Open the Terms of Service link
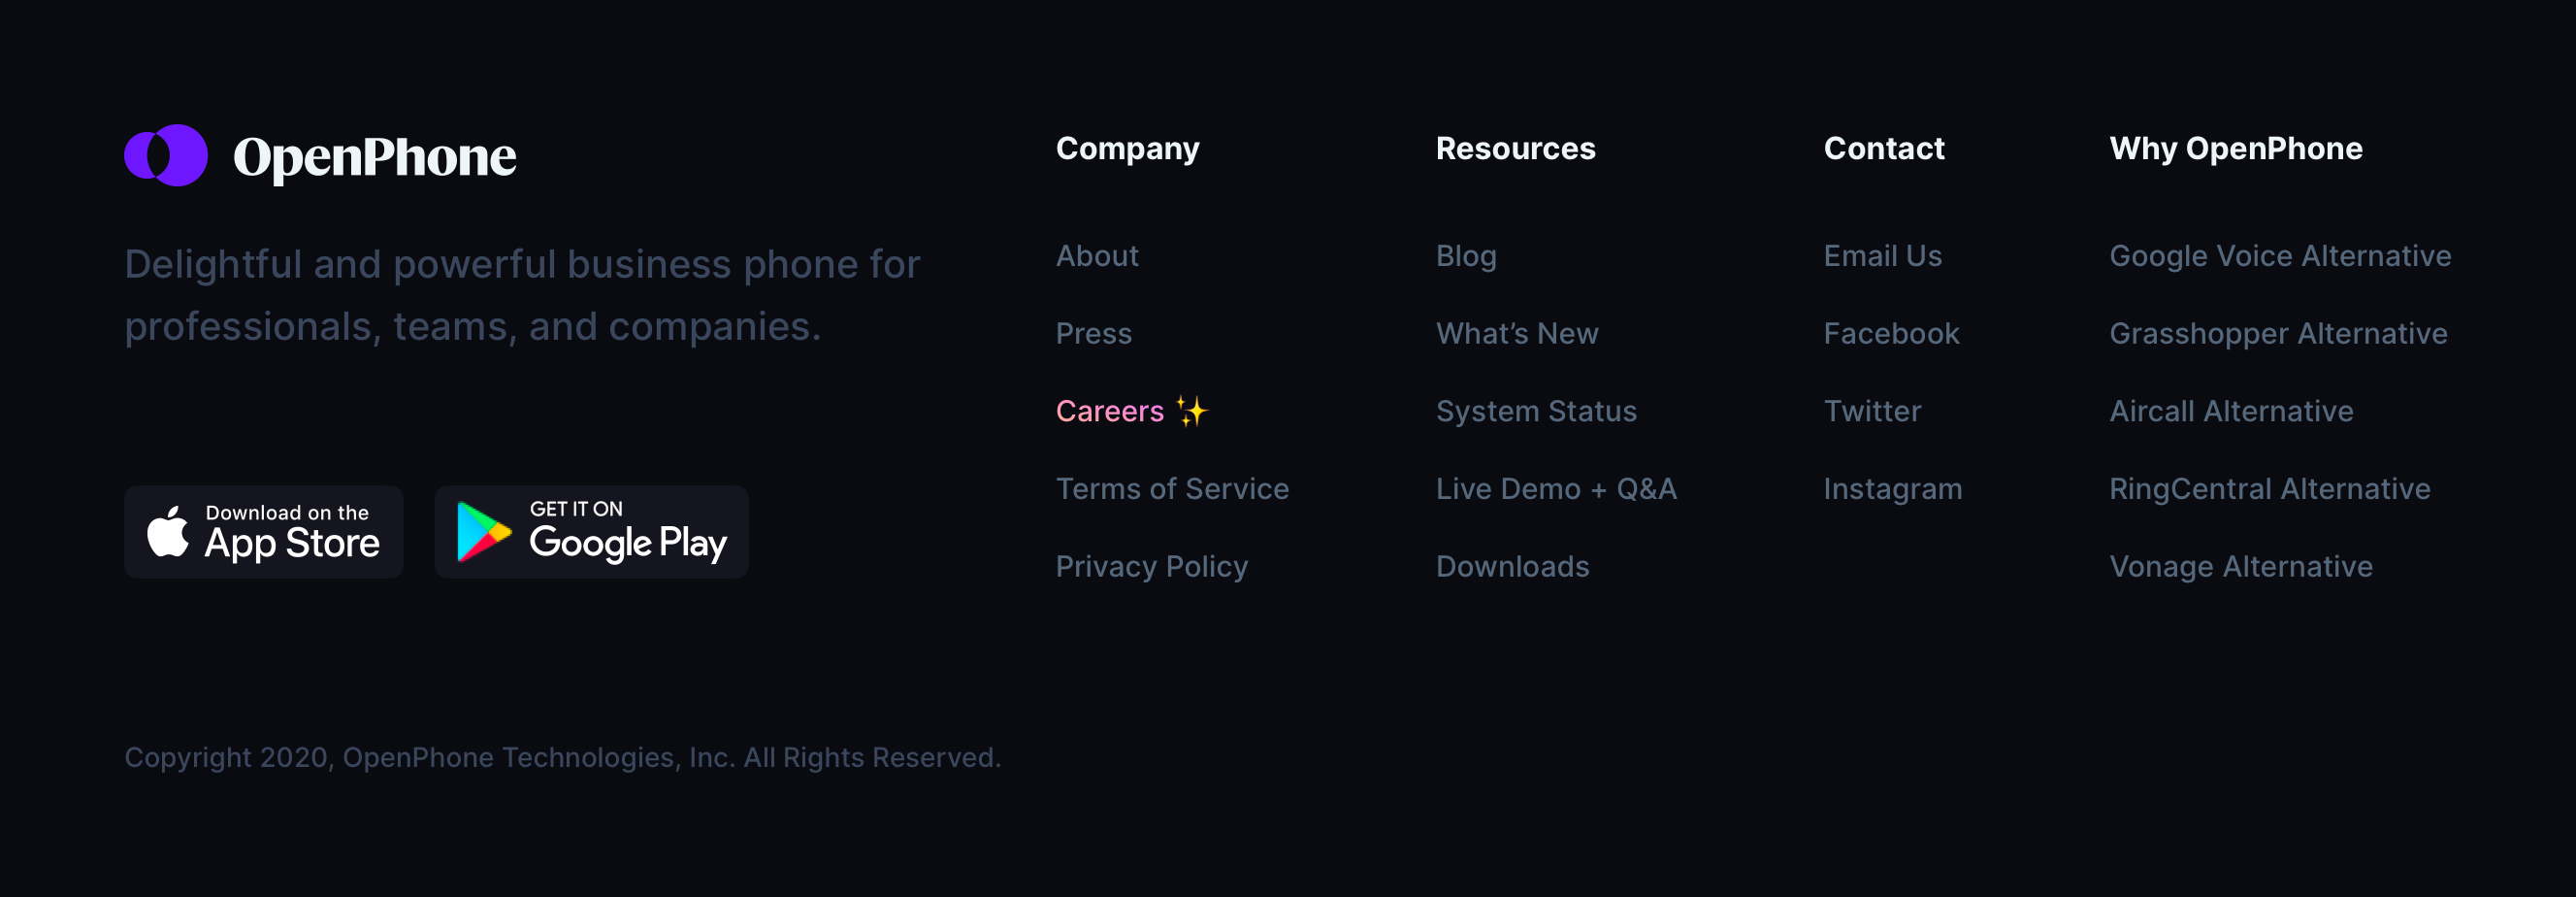2576x897 pixels. [1172, 489]
